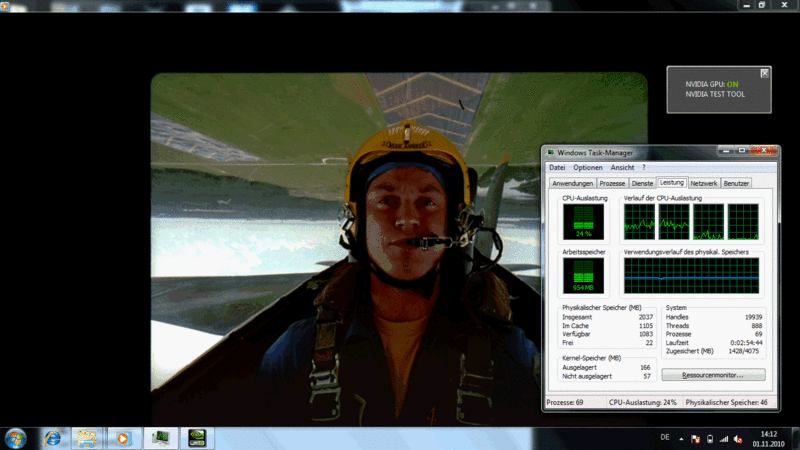Image resolution: width=800 pixels, height=450 pixels.
Task: Click the Ausgelagert value 166
Action: 645,368
